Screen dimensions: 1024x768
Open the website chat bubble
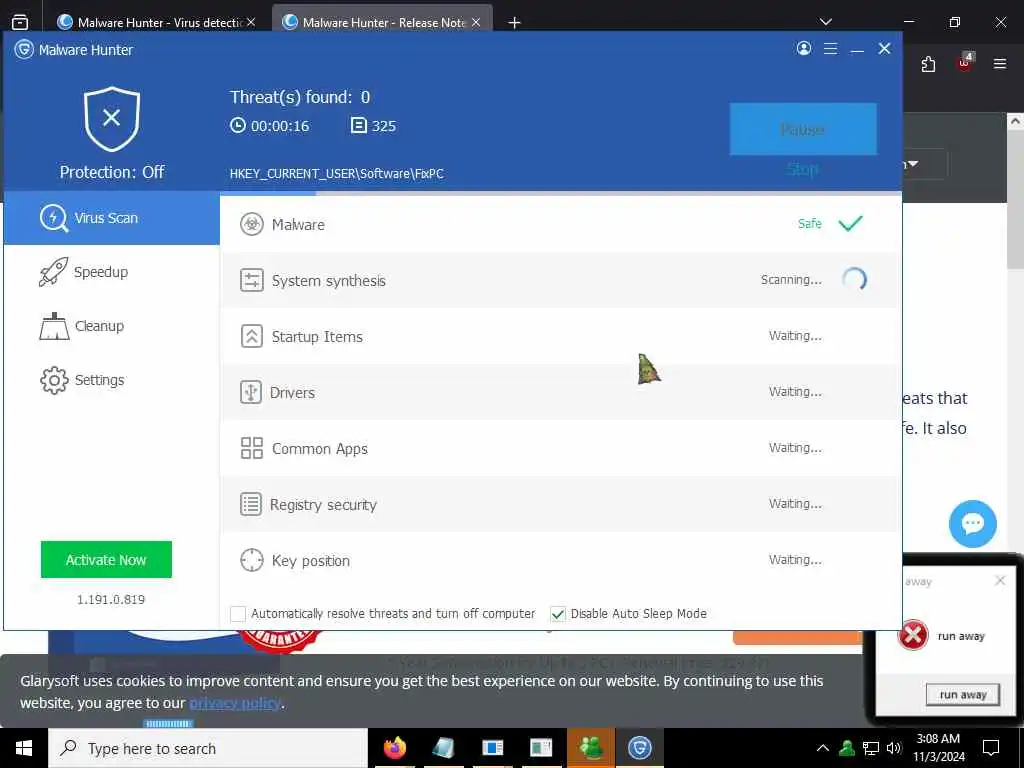coord(972,524)
